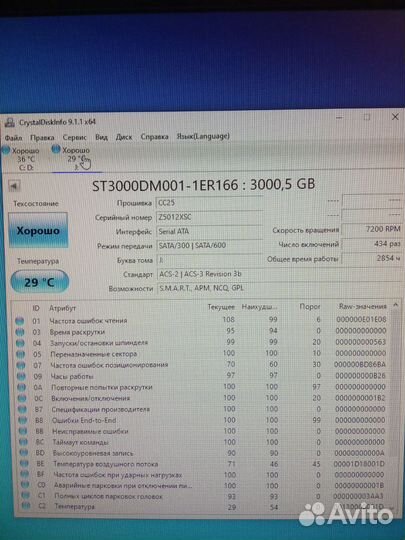The height and width of the screenshot is (540, 405).
Task: Click the Текущее column header
Action: [x=221, y=307]
